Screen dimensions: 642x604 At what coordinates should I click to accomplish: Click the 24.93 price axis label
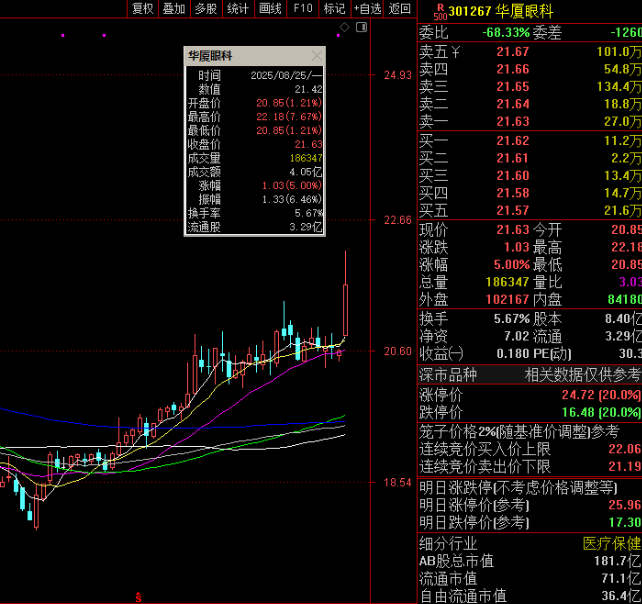(397, 75)
